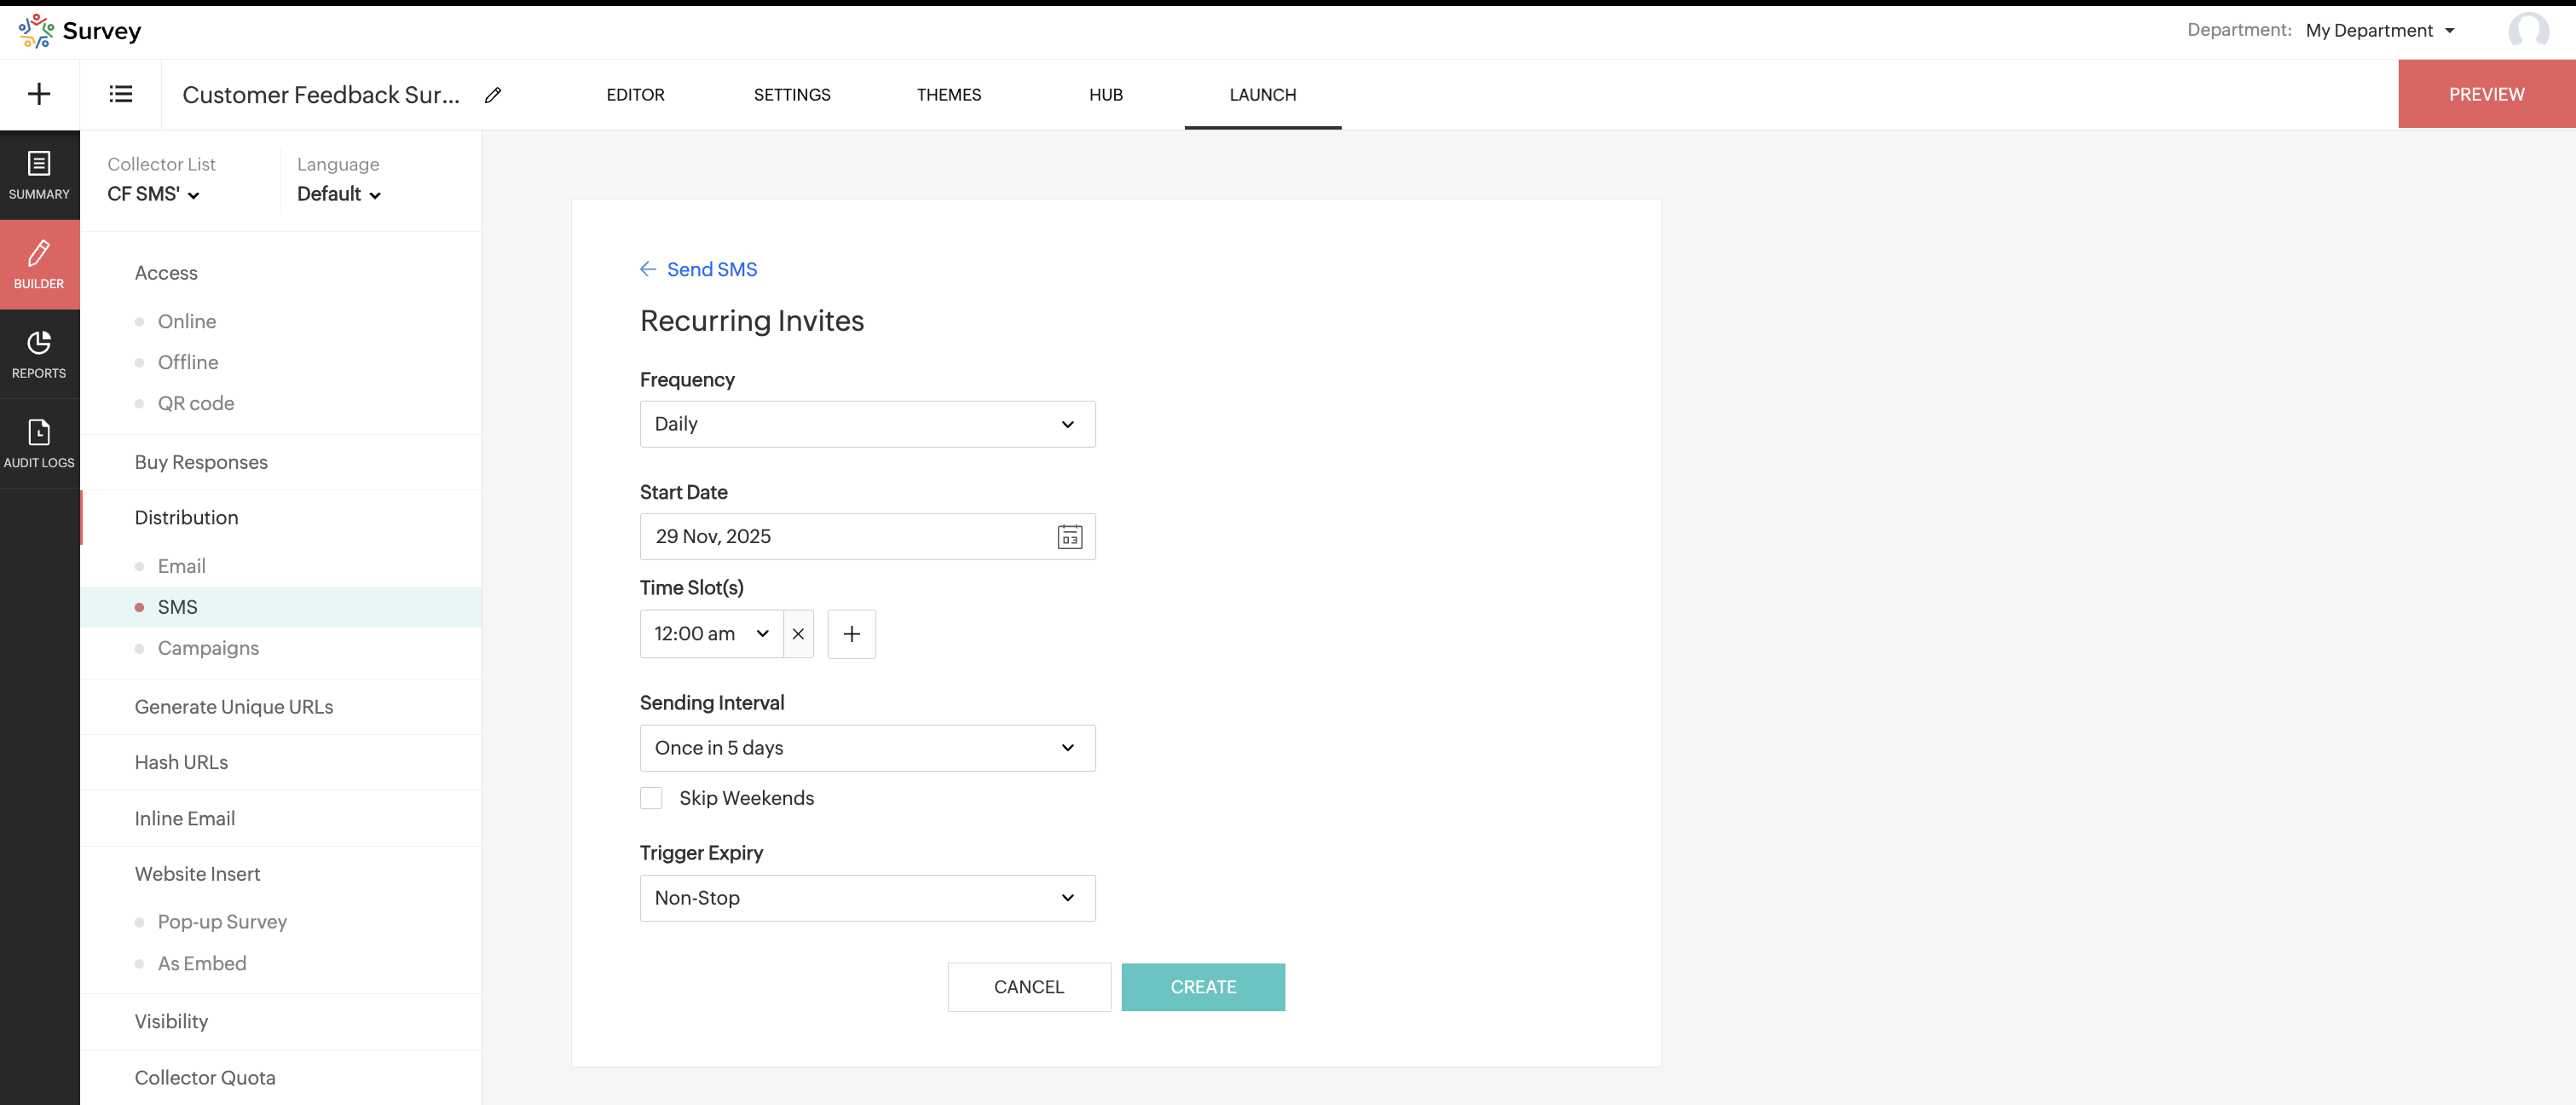This screenshot has width=2576, height=1105.
Task: Click the pencil icon to rename survey
Action: pyautogui.click(x=493, y=95)
